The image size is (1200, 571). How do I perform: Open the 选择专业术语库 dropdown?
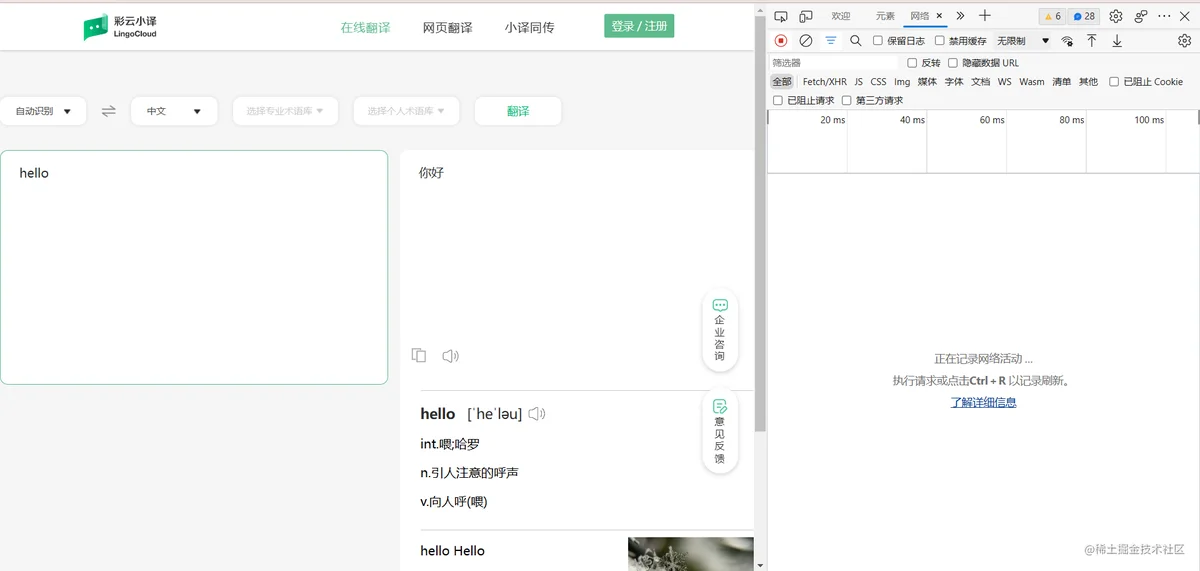(x=286, y=111)
